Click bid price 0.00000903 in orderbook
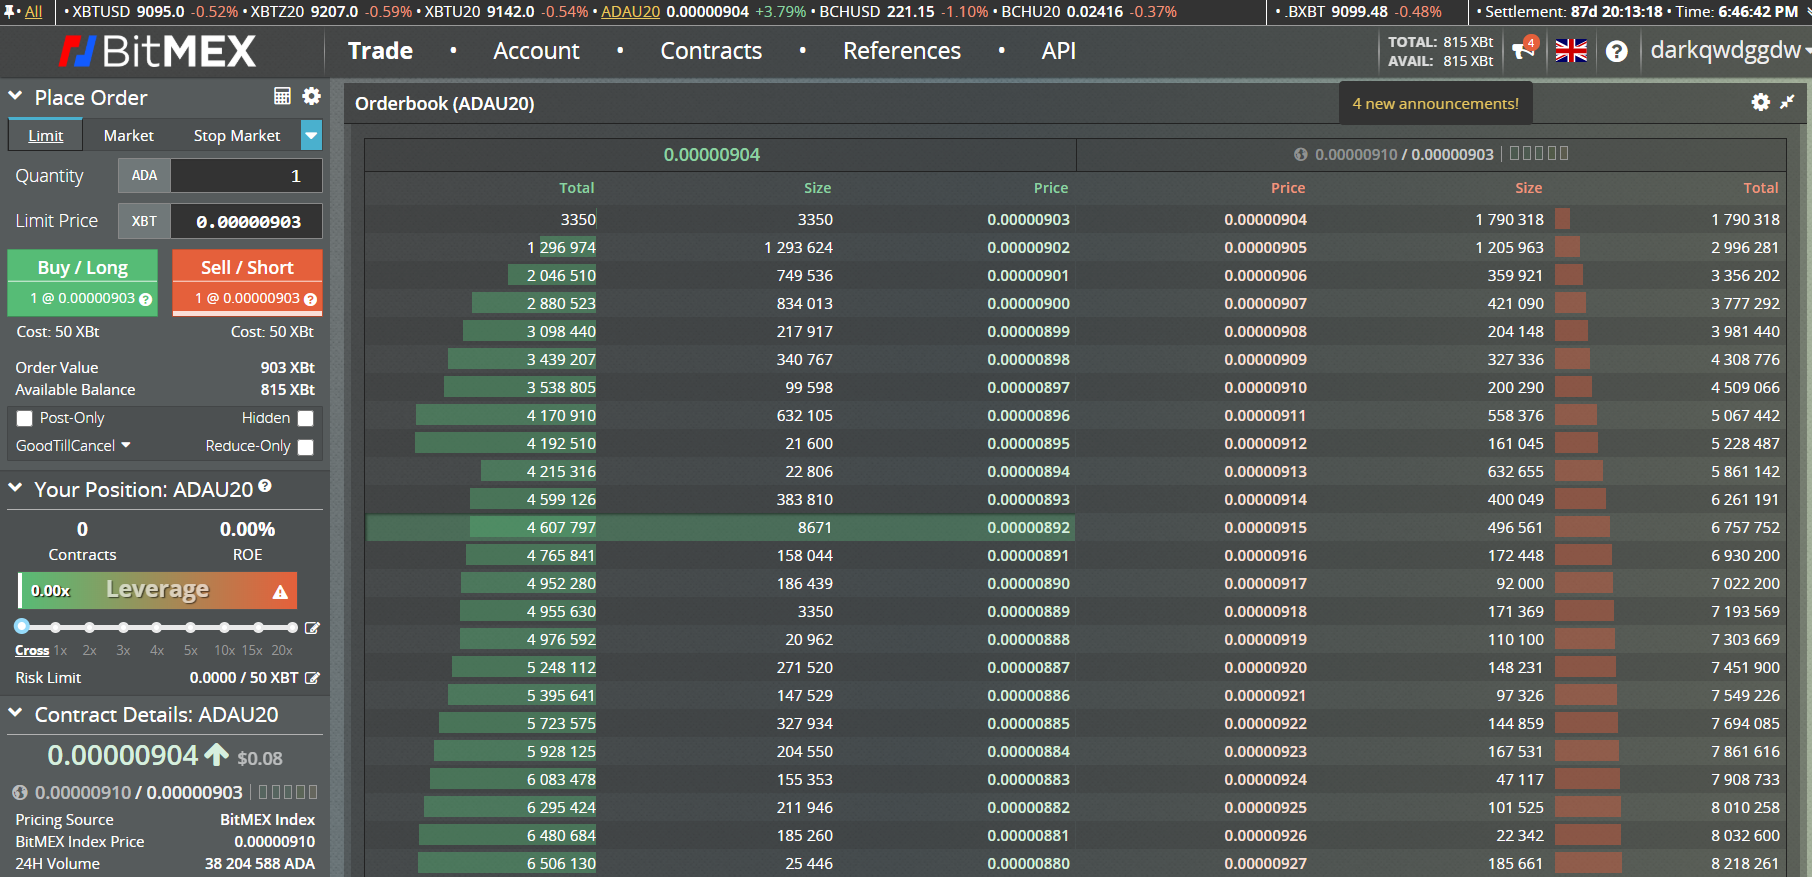This screenshot has width=1812, height=877. [1028, 220]
